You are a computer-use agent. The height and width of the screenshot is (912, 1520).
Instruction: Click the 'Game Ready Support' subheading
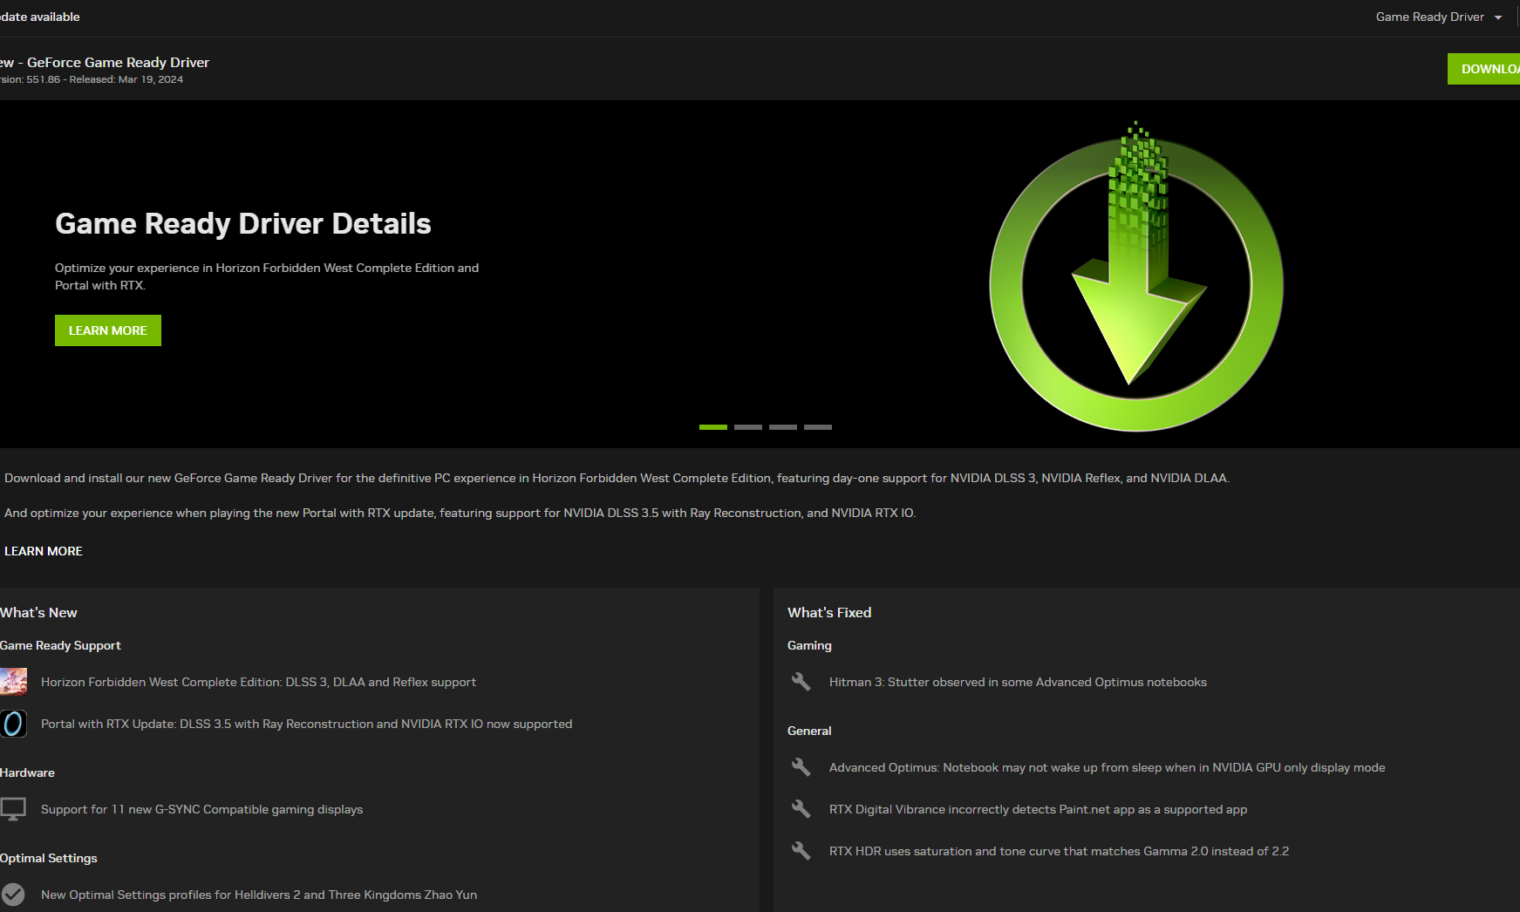click(x=60, y=646)
